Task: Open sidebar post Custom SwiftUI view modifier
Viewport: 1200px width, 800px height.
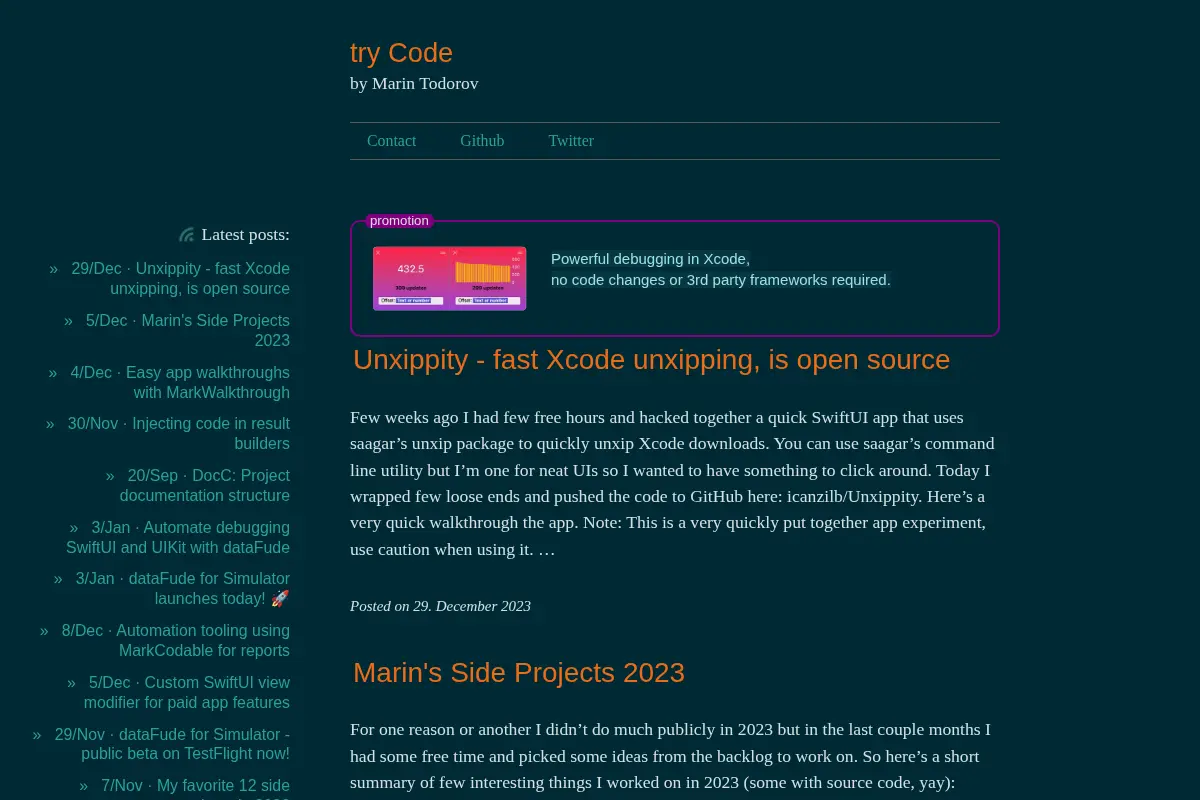Action: coord(187,693)
